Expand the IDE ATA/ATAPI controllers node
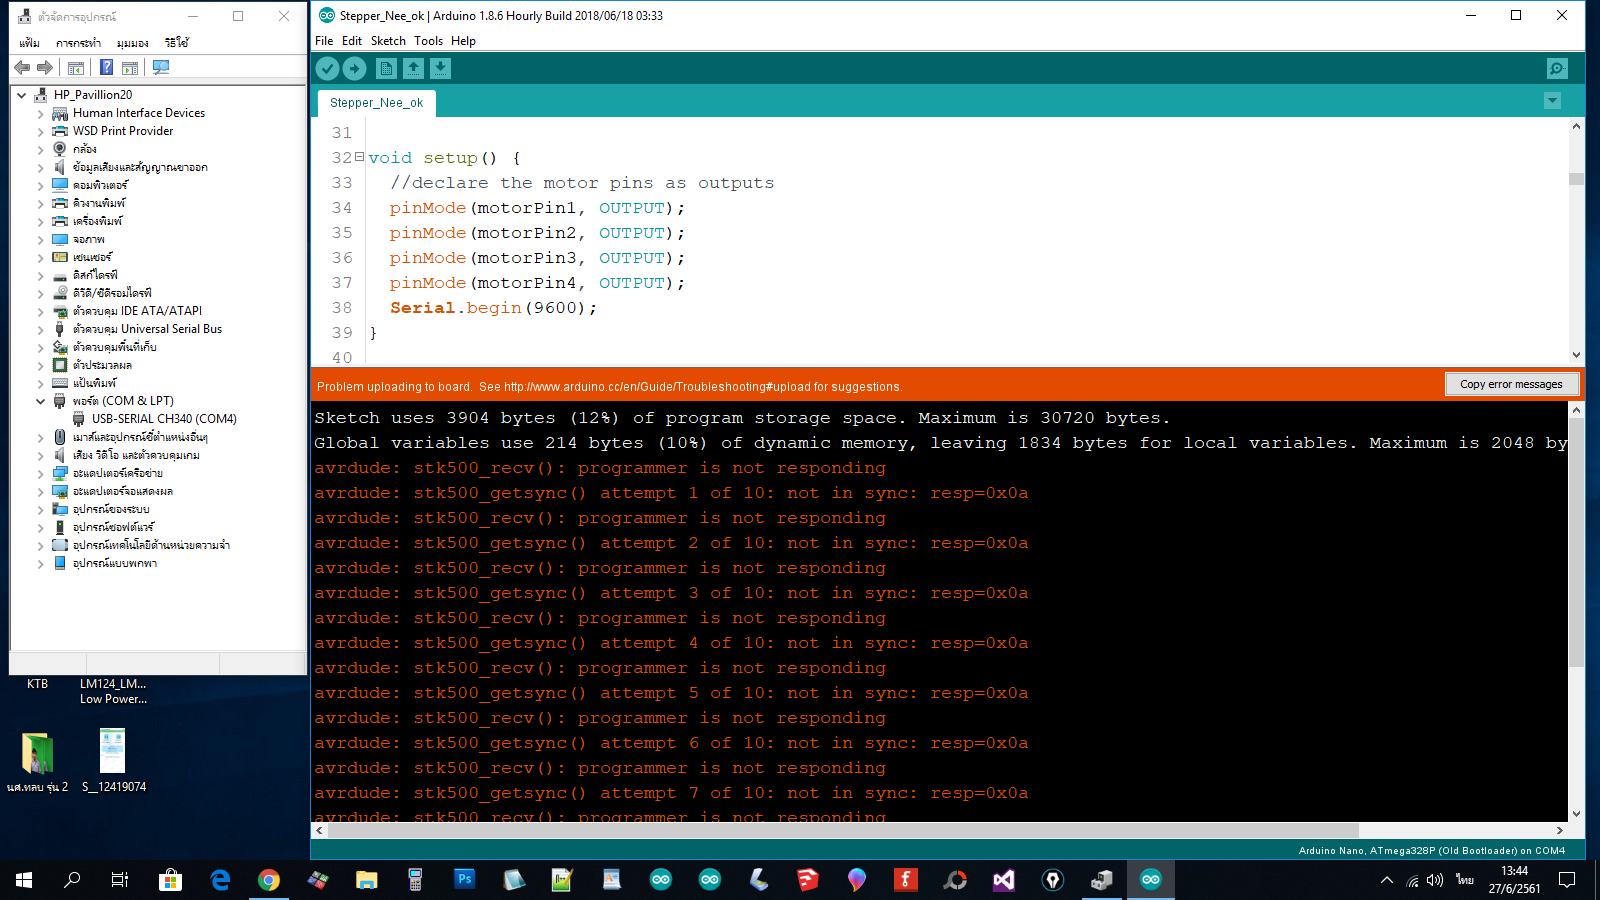Viewport: 1600px width, 900px height. click(x=40, y=311)
